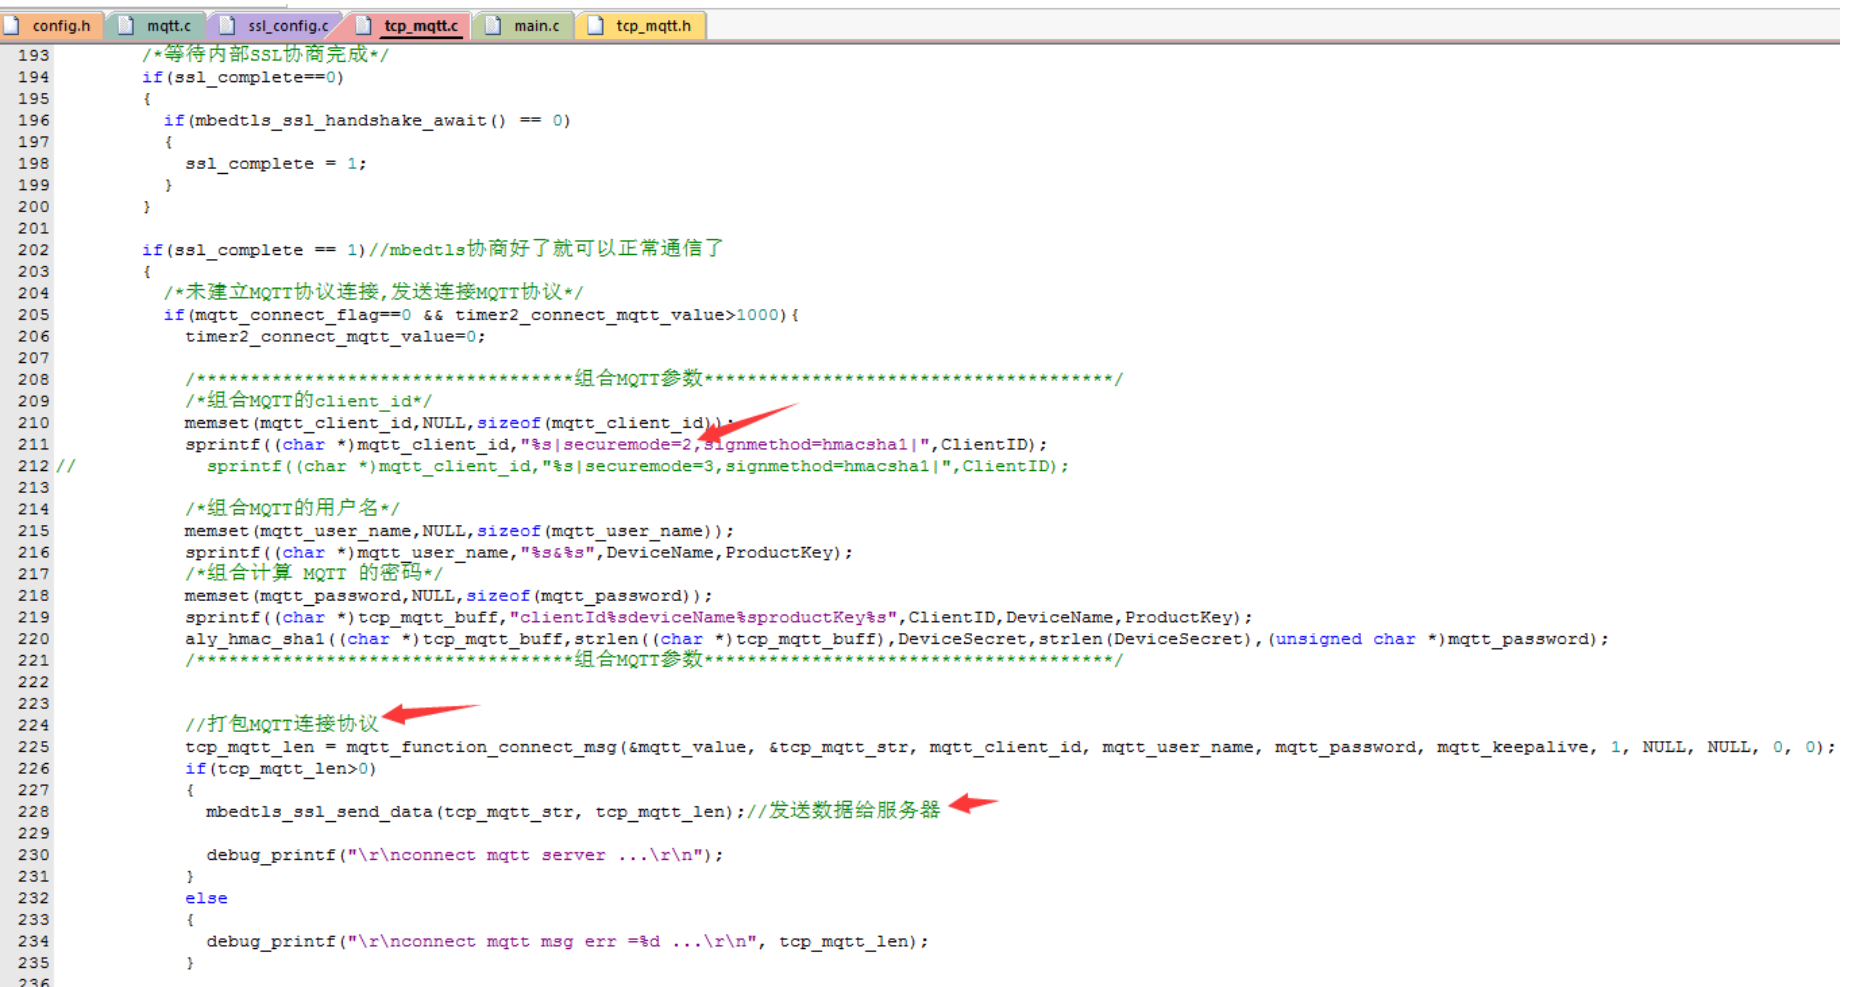Click the "ssl_complete = 1;" assignment statement
1854x987 pixels.
[275, 163]
